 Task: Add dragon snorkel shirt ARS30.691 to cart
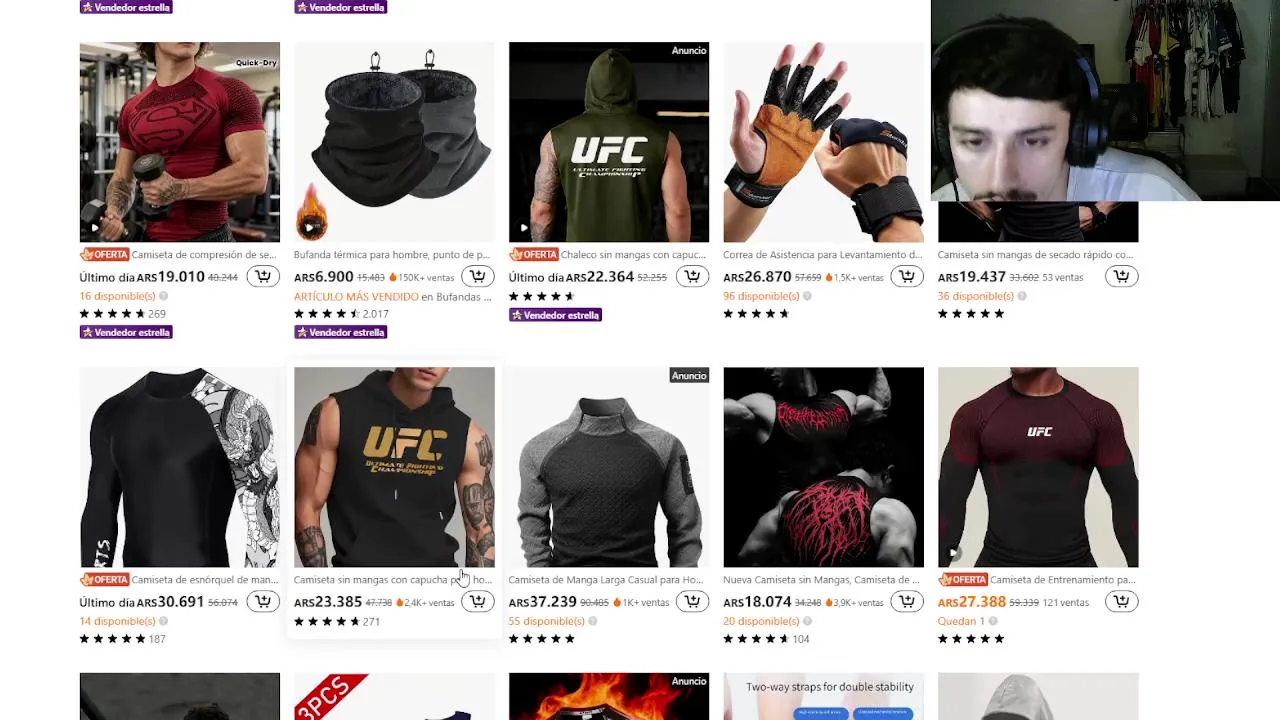point(263,602)
